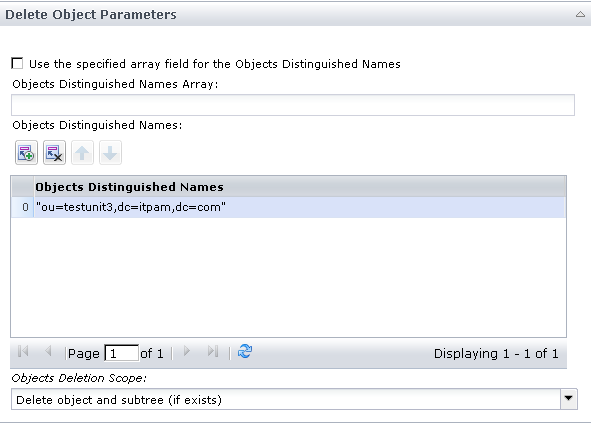Click the Objects Distinguished Names Array field
The image size is (591, 423).
(x=293, y=105)
